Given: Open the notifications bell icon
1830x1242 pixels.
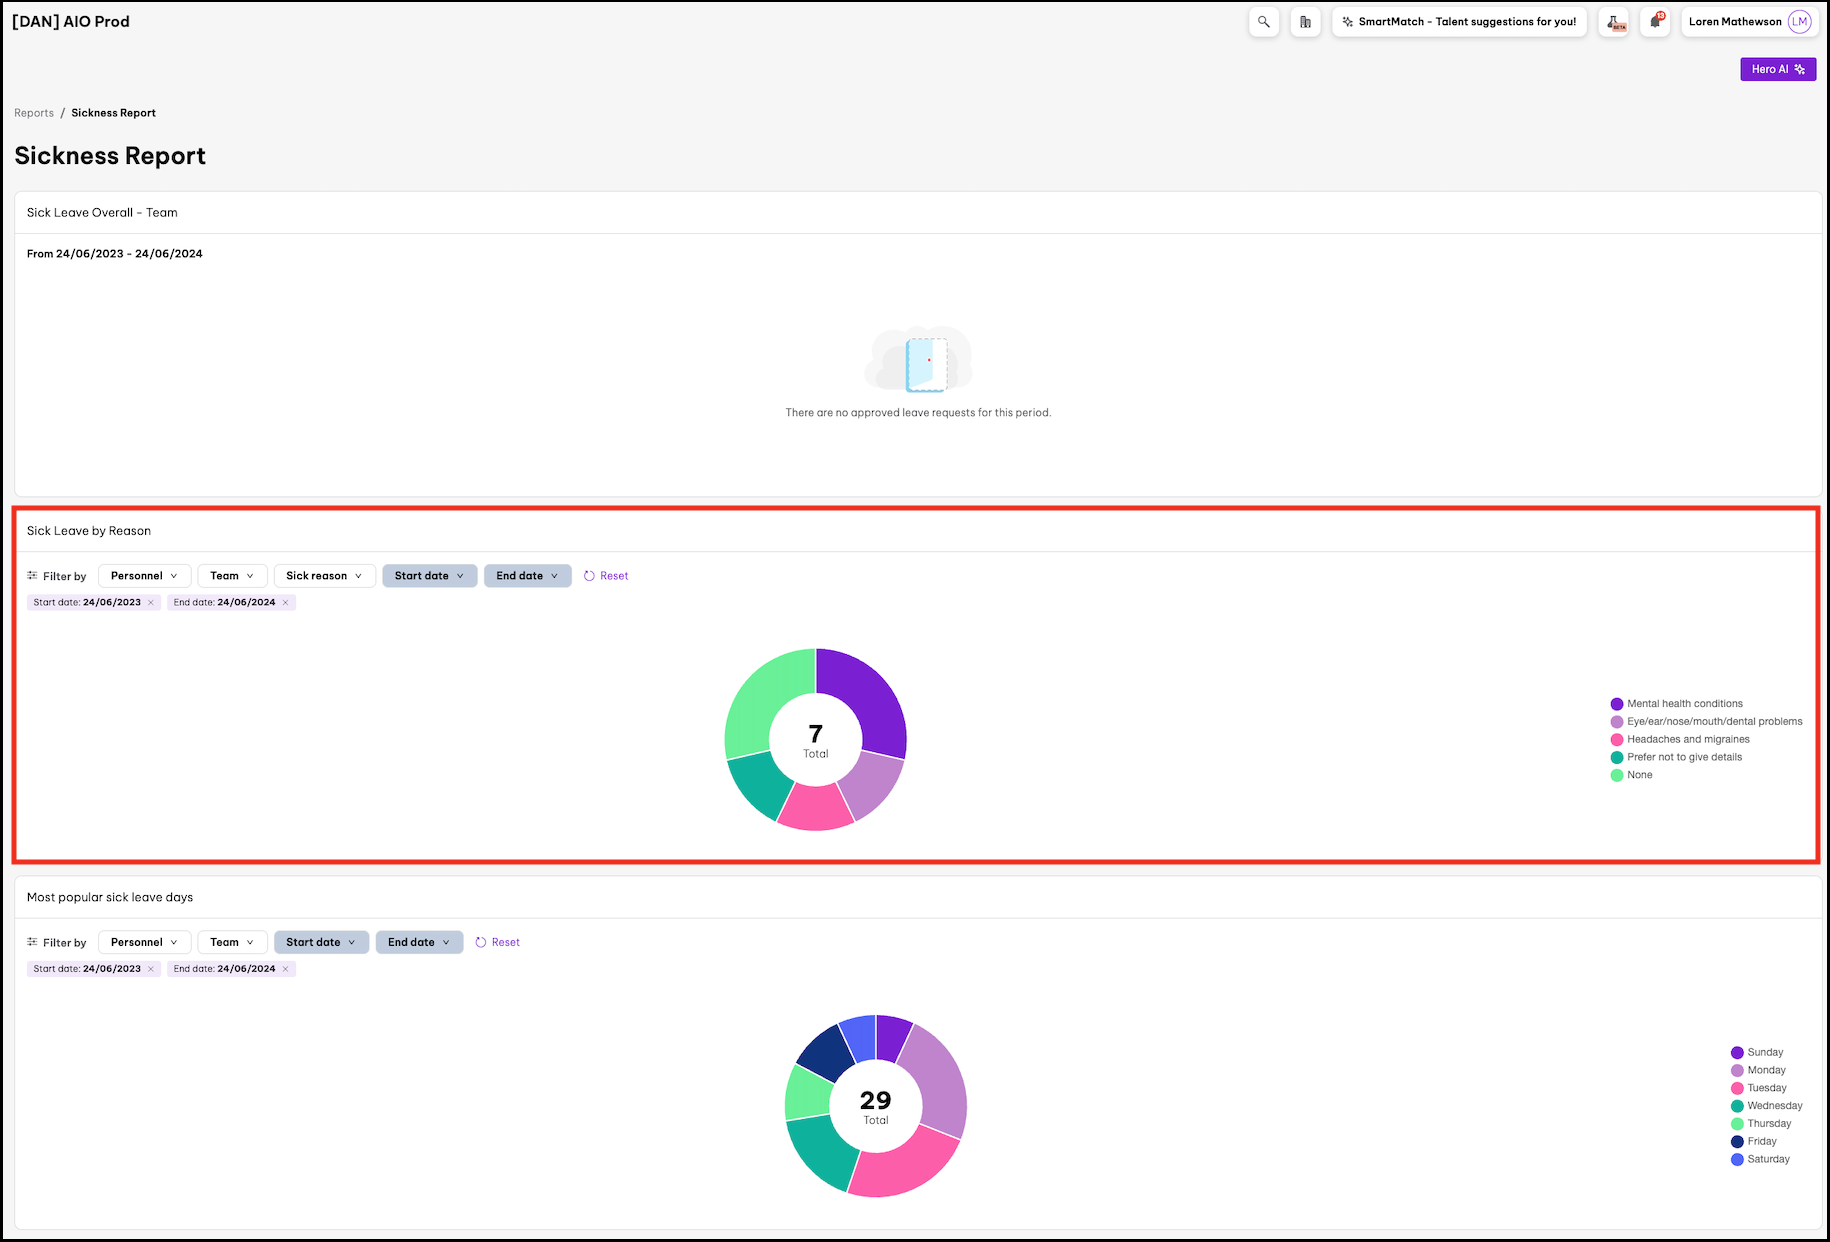Looking at the screenshot, I should tap(1655, 22).
